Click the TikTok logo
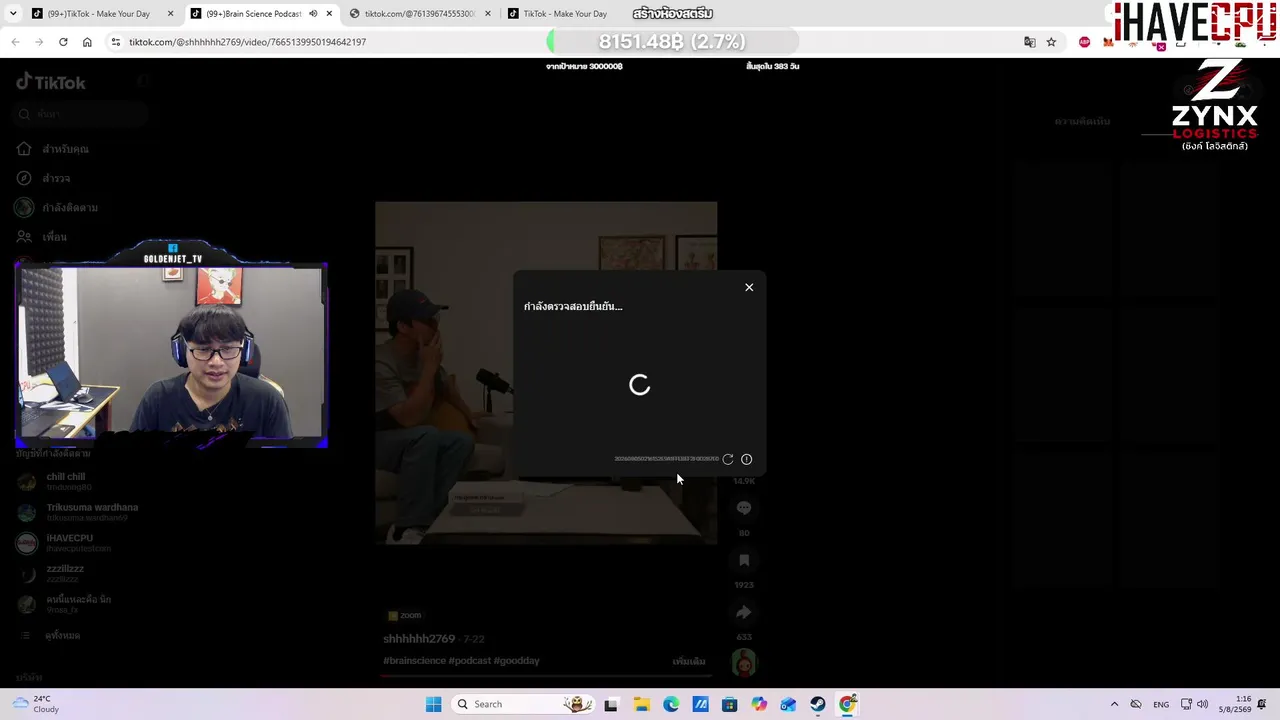The height and width of the screenshot is (720, 1280). (x=51, y=82)
